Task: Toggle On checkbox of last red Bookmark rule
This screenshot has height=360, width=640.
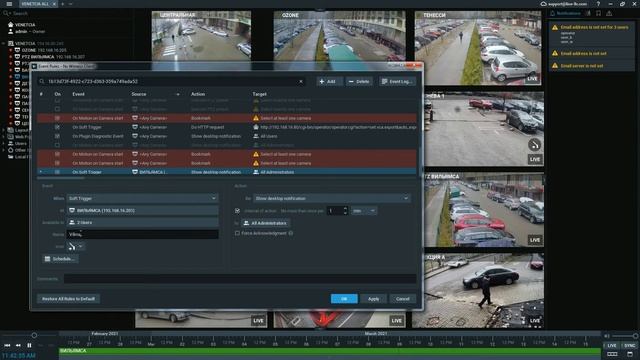Action: click(57, 163)
